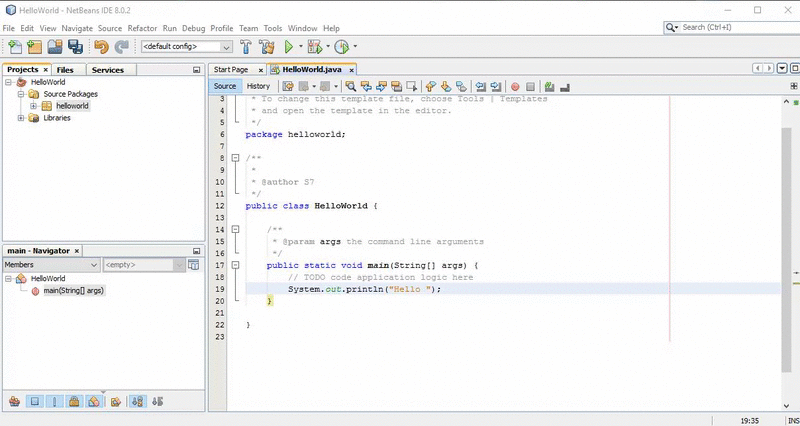Toggle Show Inner Classes in Navigator

(93, 402)
